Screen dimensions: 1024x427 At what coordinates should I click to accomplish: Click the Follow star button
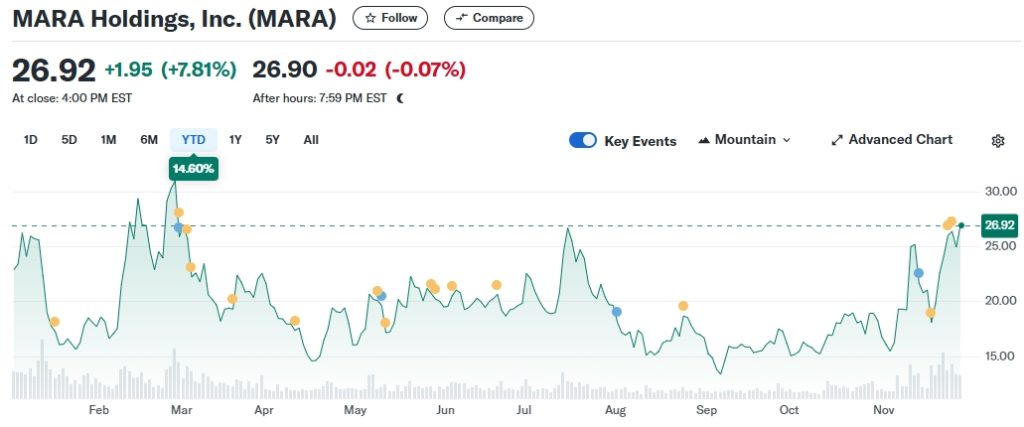pos(390,18)
